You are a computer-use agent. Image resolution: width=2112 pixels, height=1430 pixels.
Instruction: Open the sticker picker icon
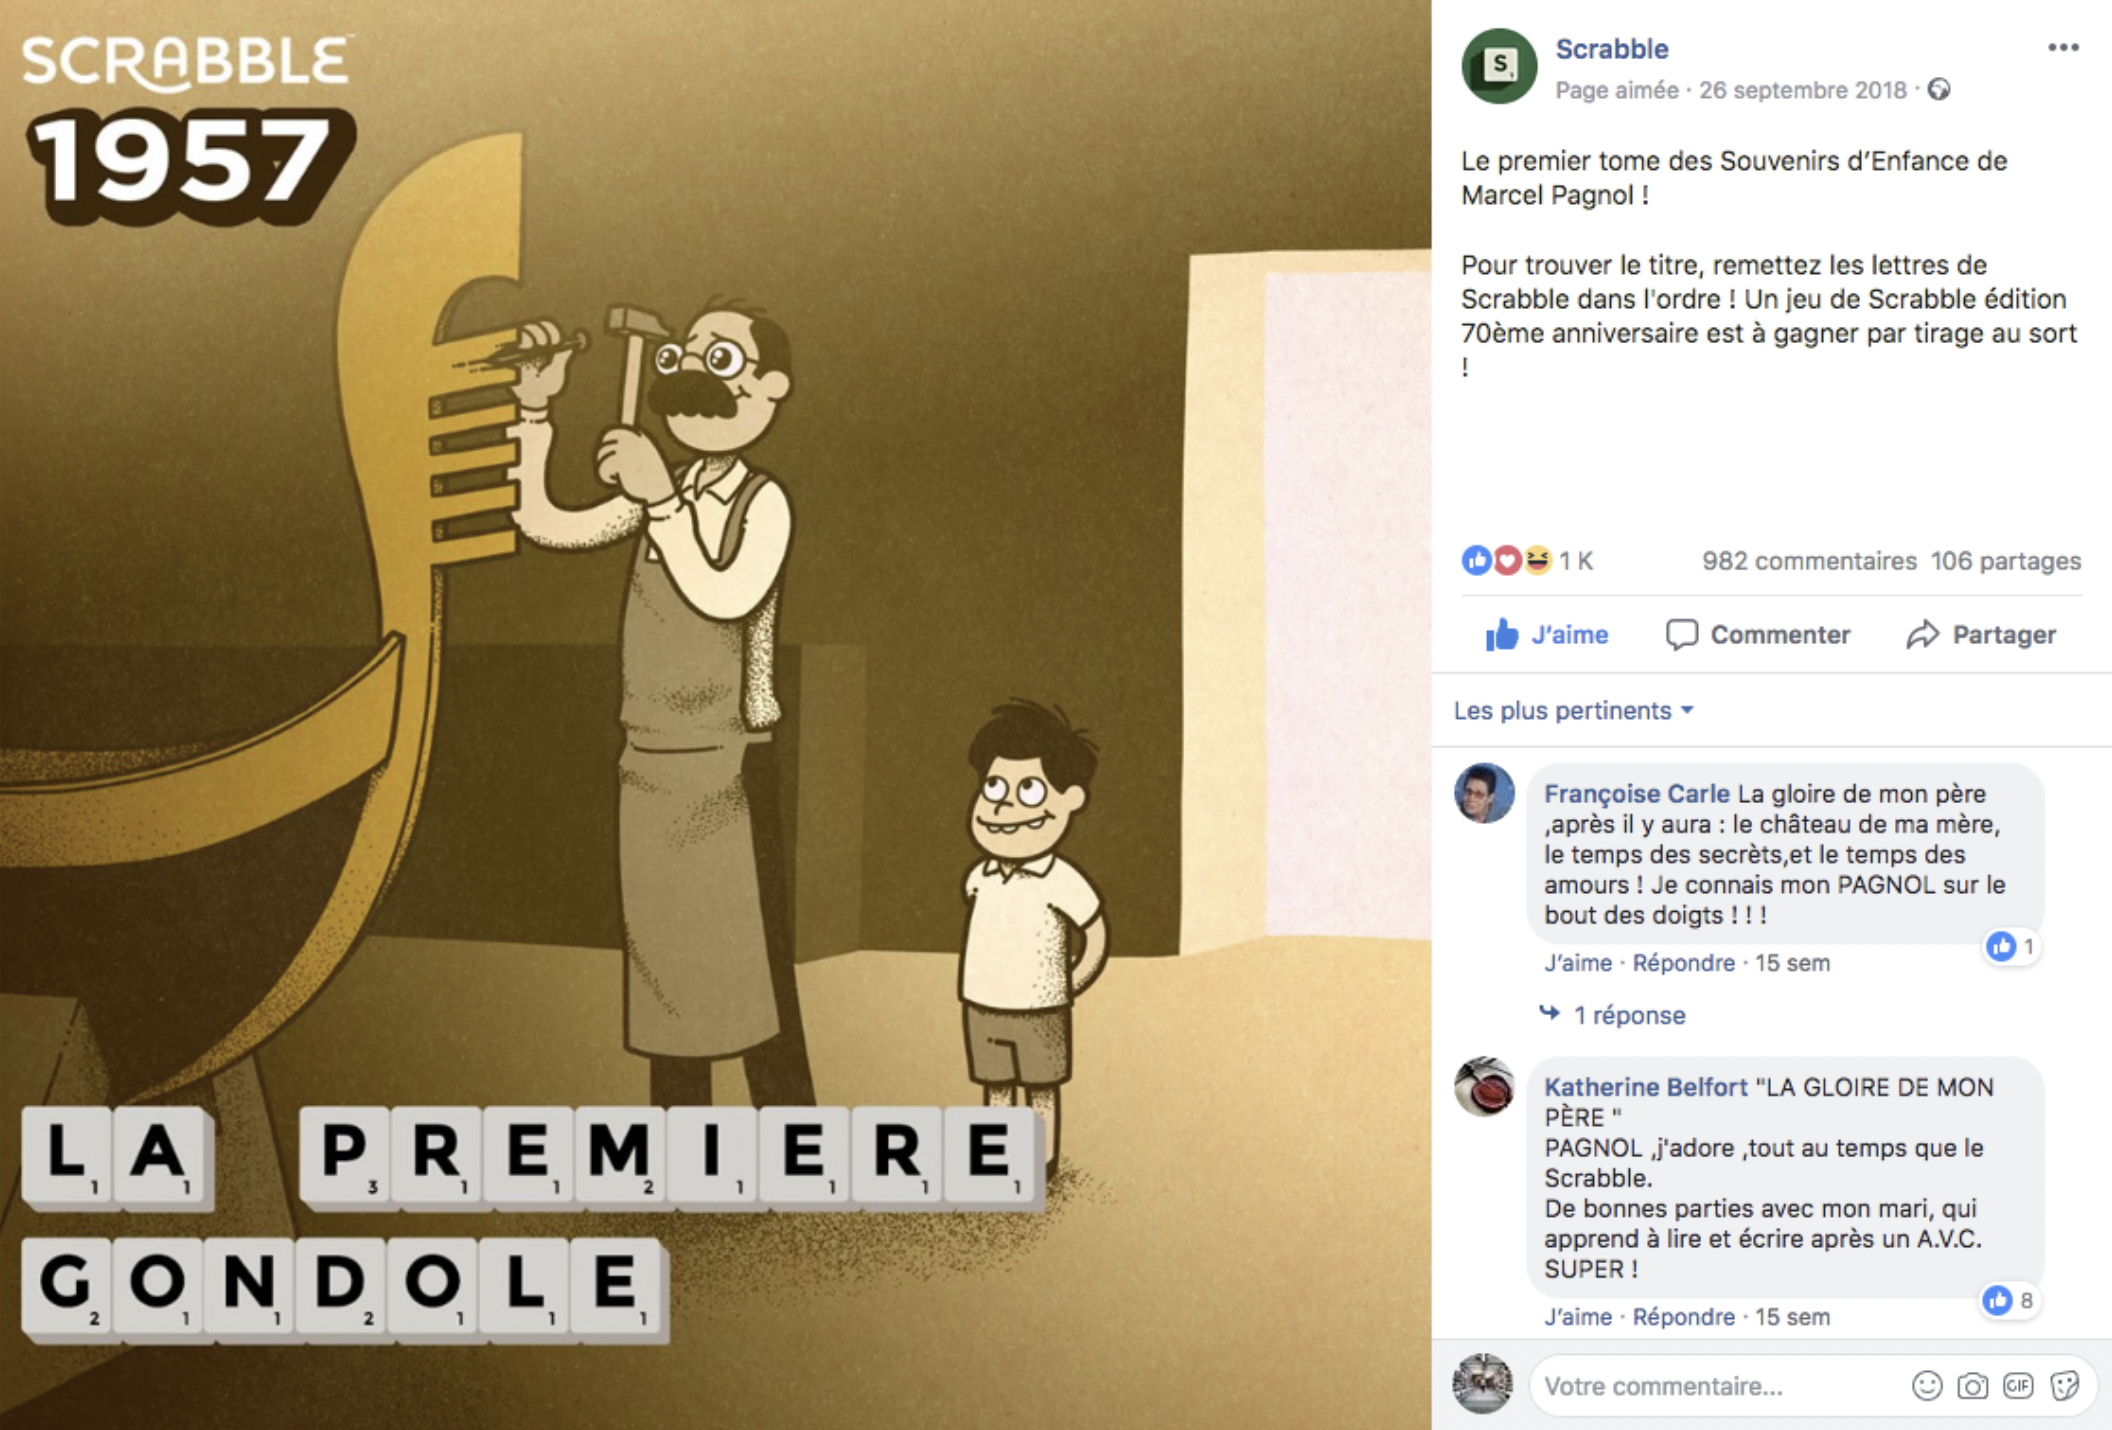click(2064, 1386)
